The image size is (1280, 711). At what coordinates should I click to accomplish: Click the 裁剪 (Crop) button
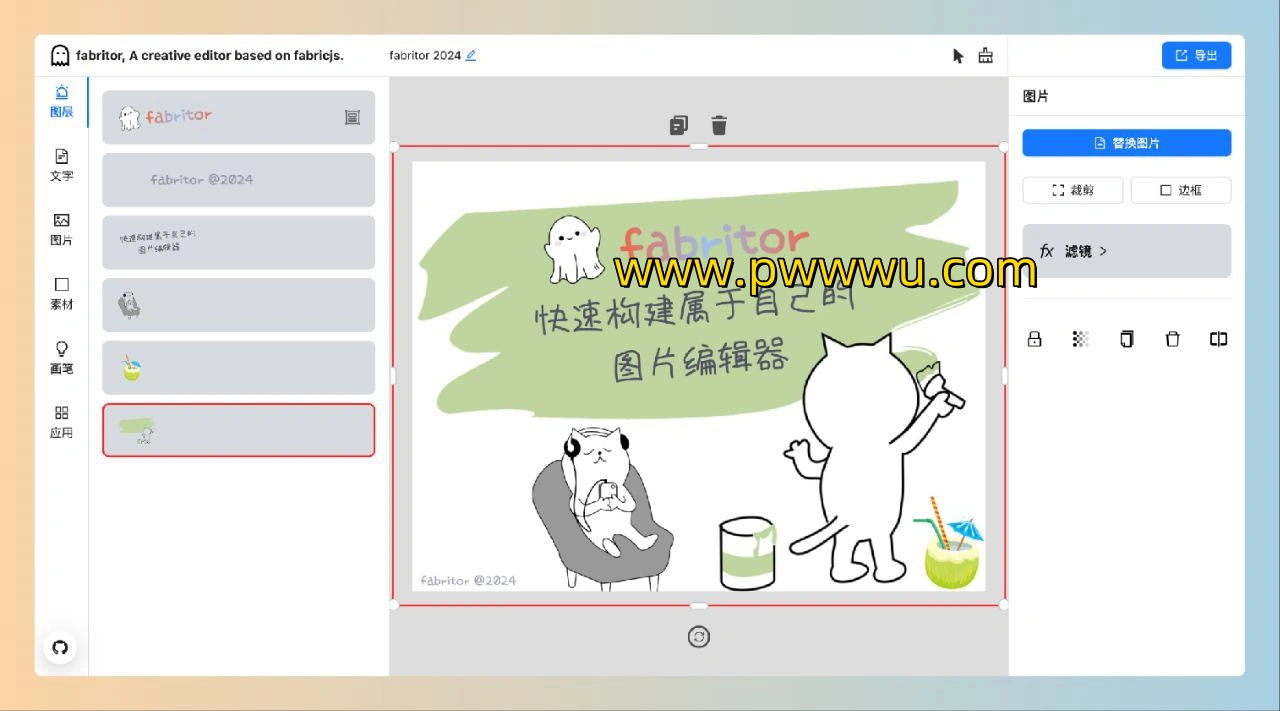click(1073, 190)
